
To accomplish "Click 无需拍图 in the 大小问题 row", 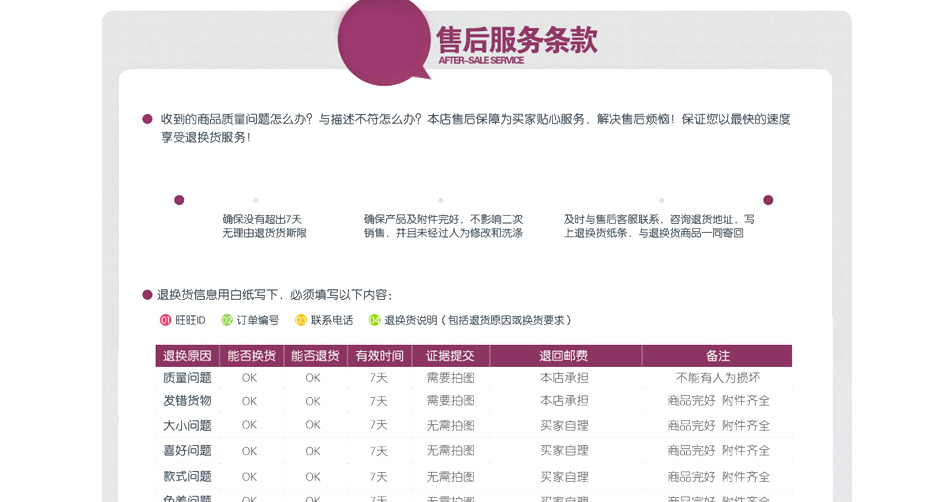I will (450, 426).
